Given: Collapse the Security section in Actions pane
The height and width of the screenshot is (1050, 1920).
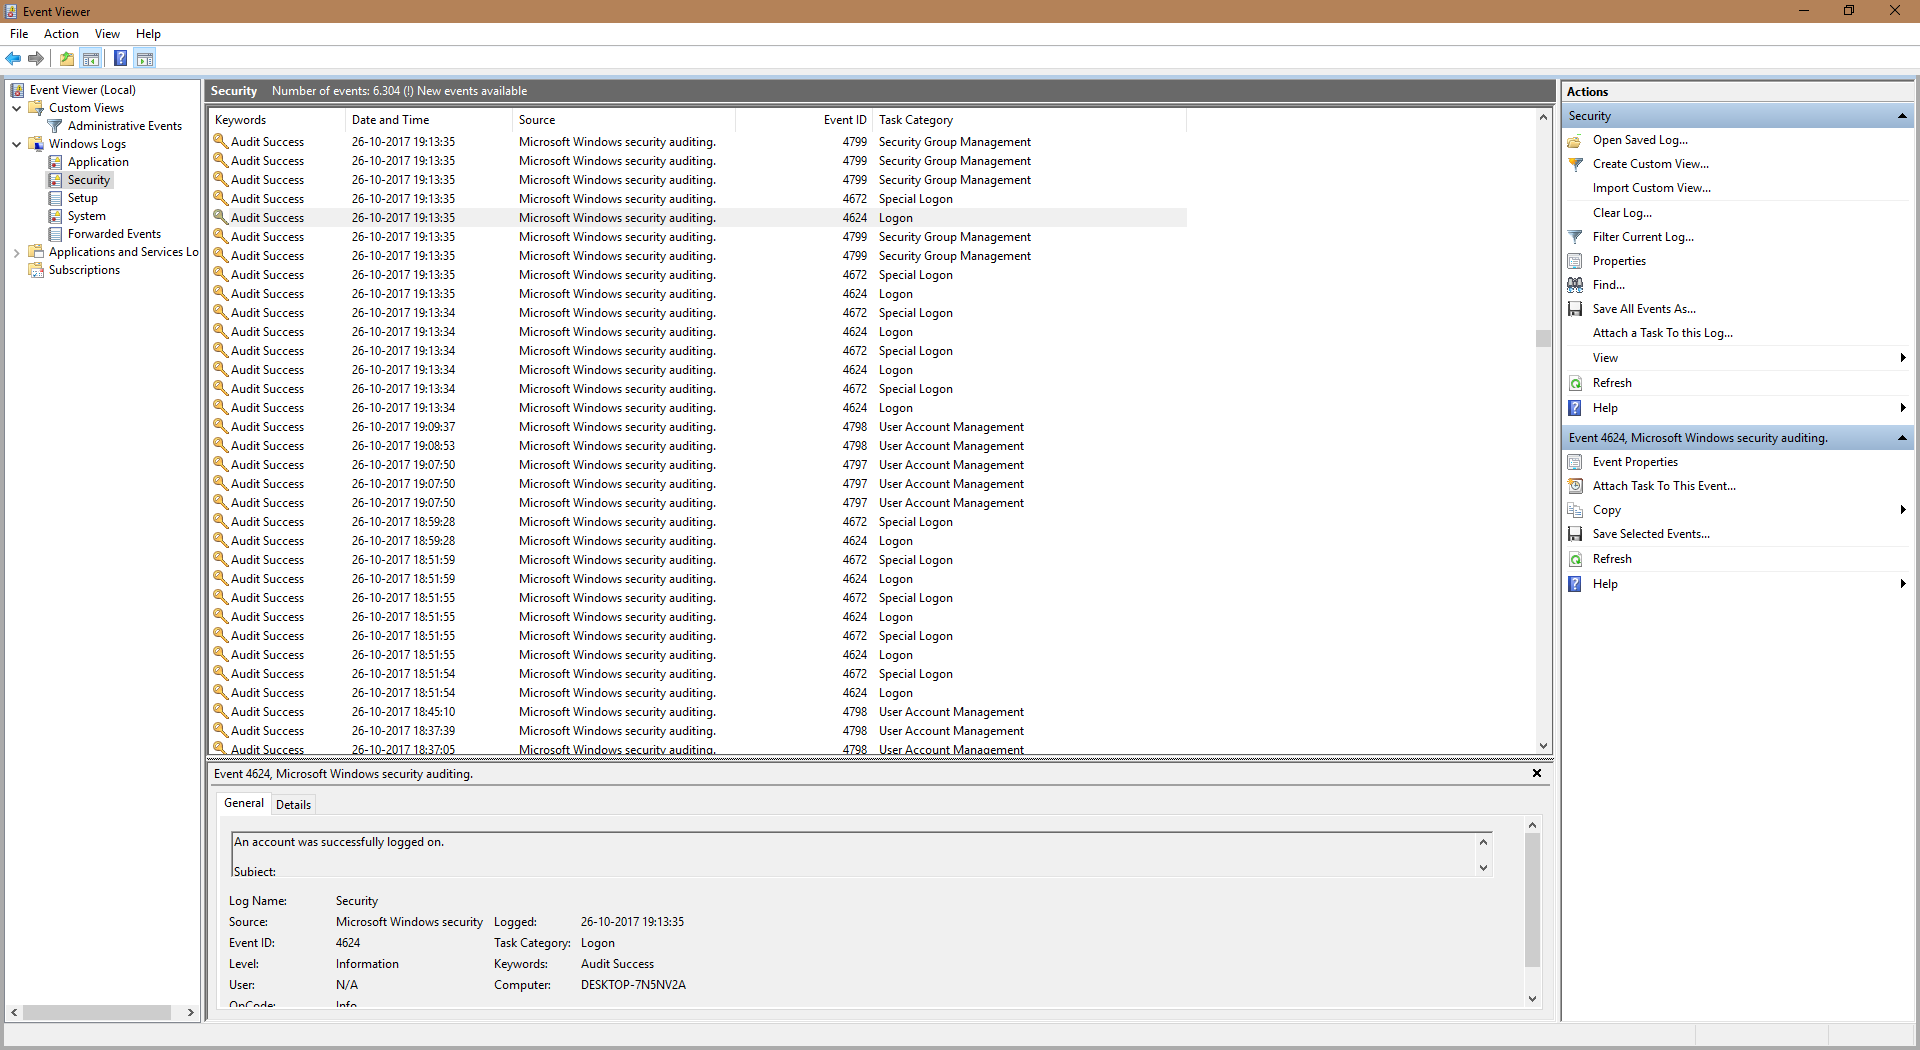Looking at the screenshot, I should tap(1902, 115).
